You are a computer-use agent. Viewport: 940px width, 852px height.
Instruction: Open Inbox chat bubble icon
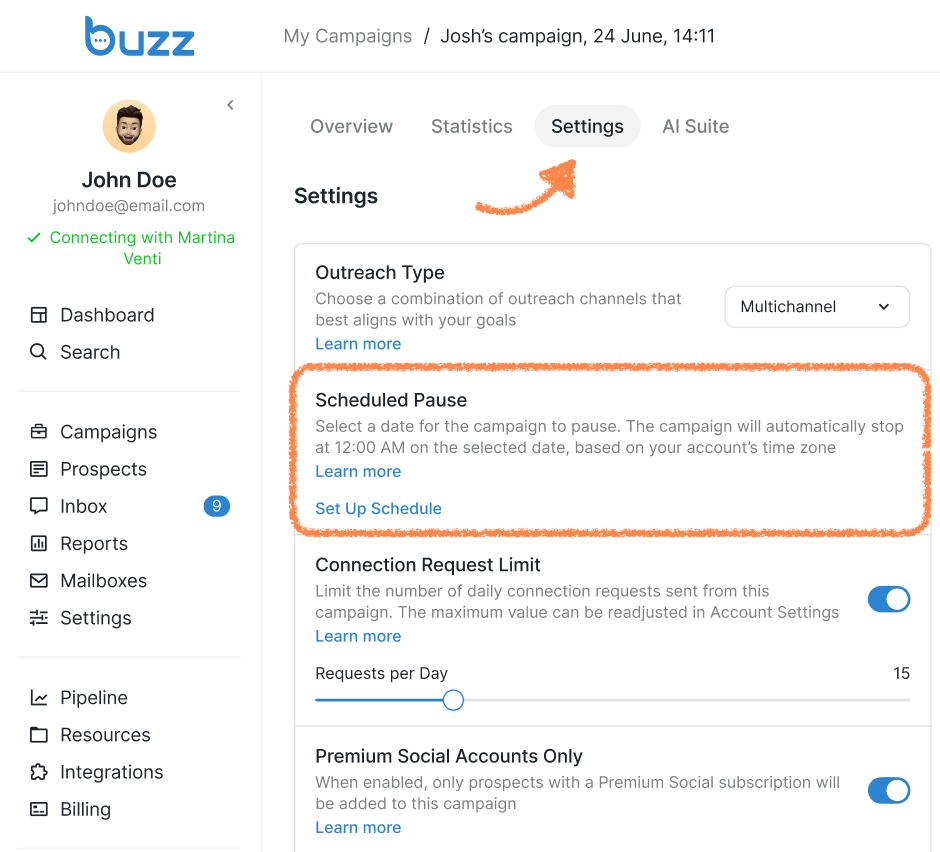click(39, 506)
